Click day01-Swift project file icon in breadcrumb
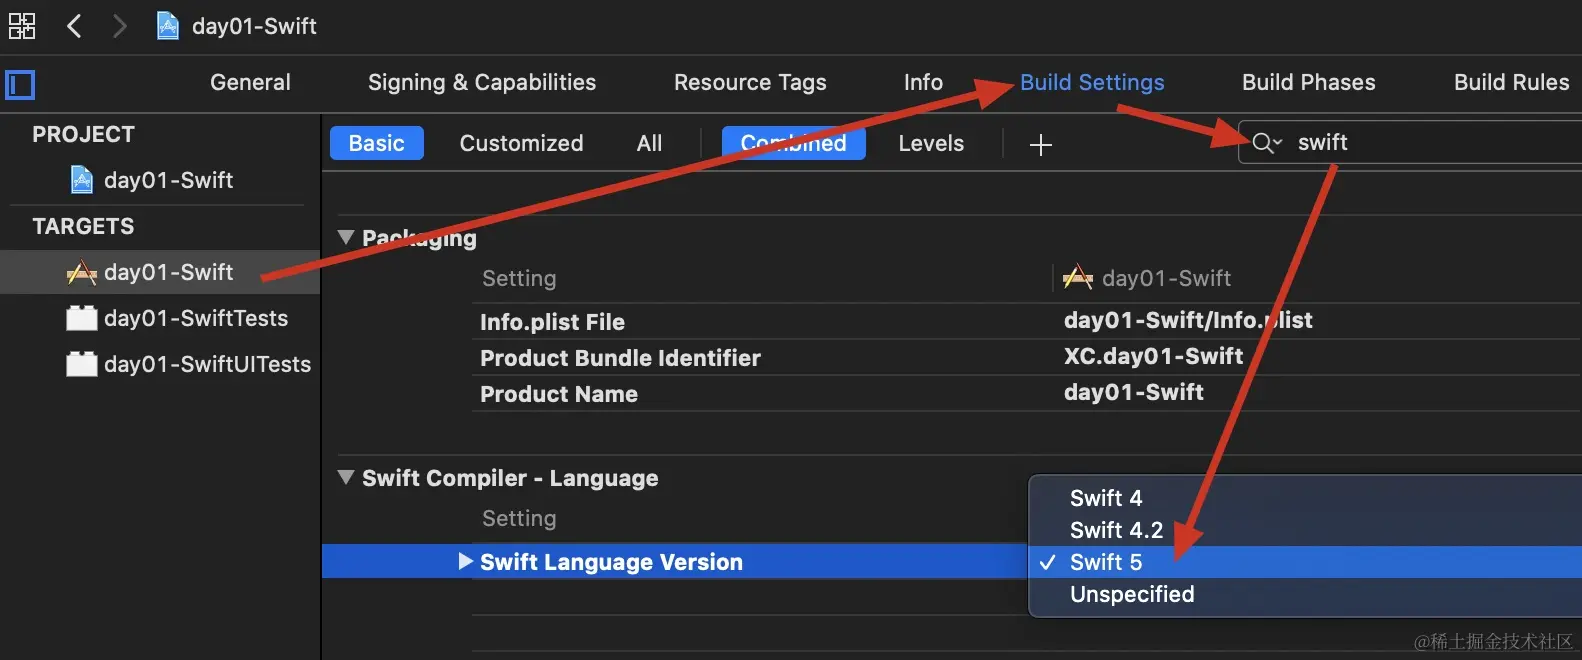 click(x=168, y=26)
